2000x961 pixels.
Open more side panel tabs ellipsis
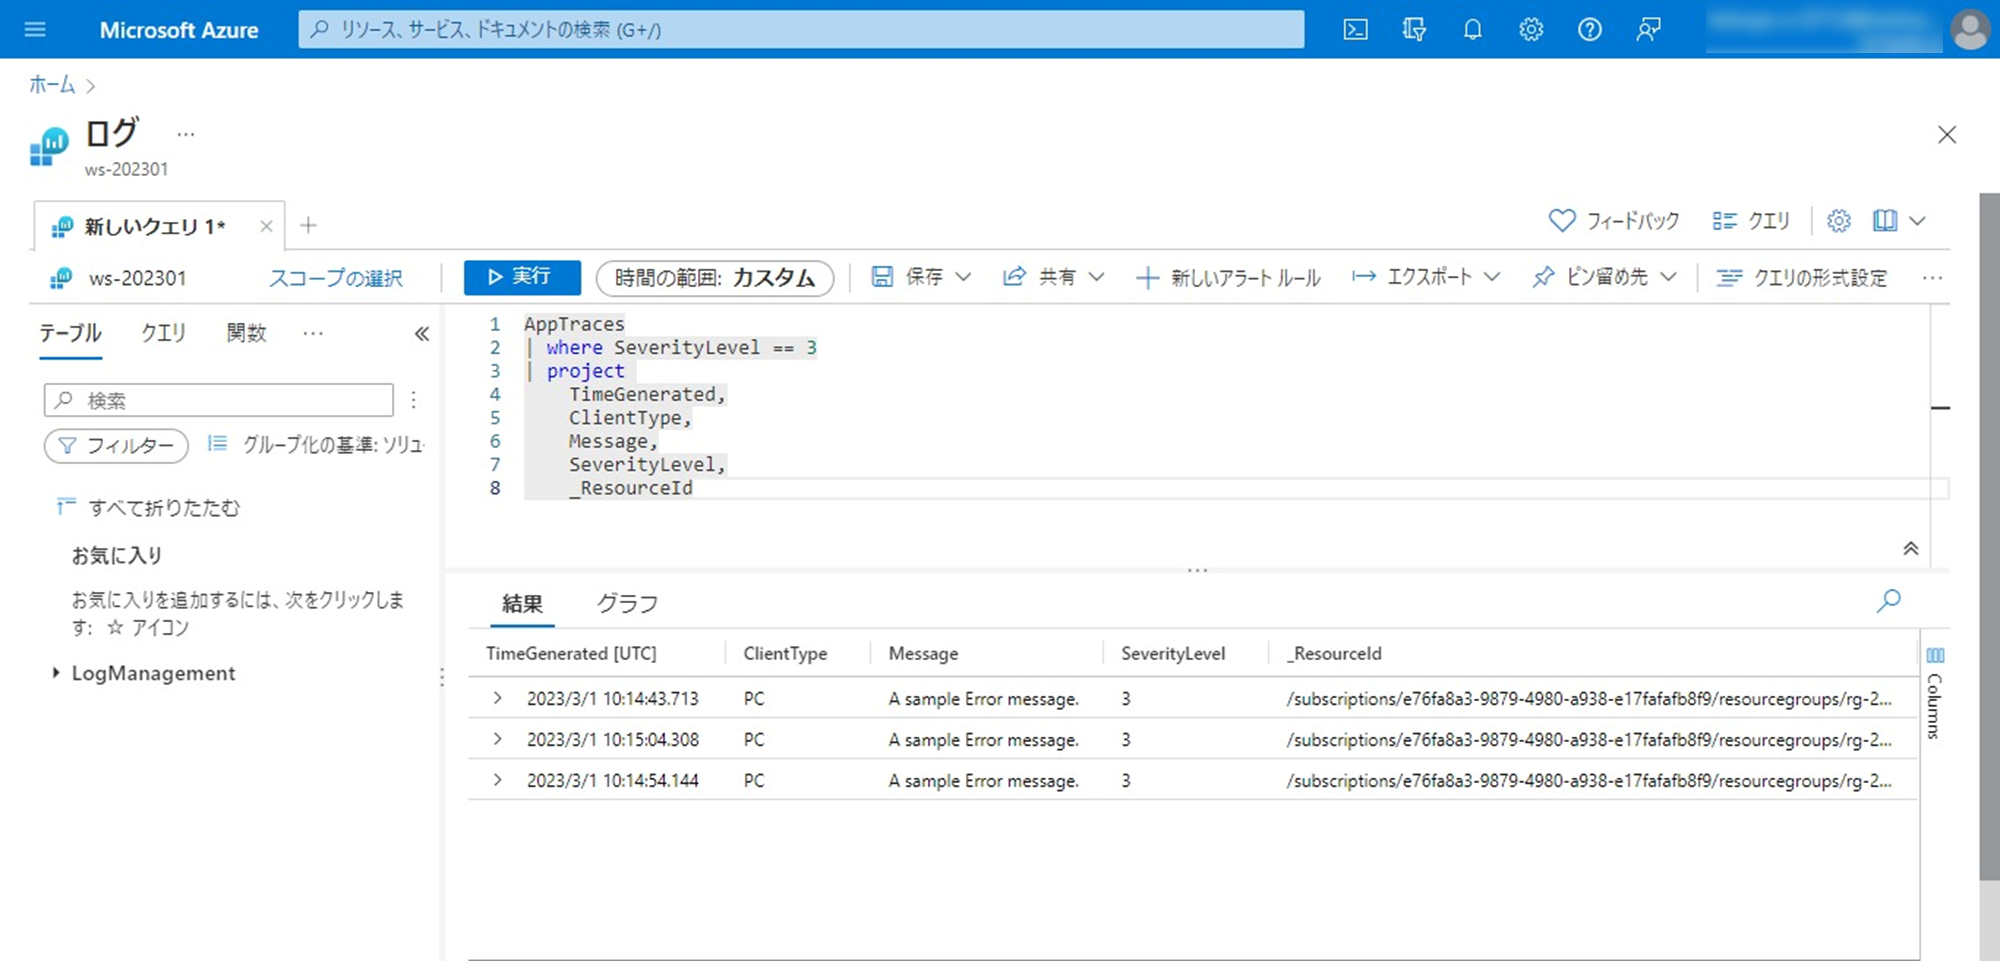point(313,333)
